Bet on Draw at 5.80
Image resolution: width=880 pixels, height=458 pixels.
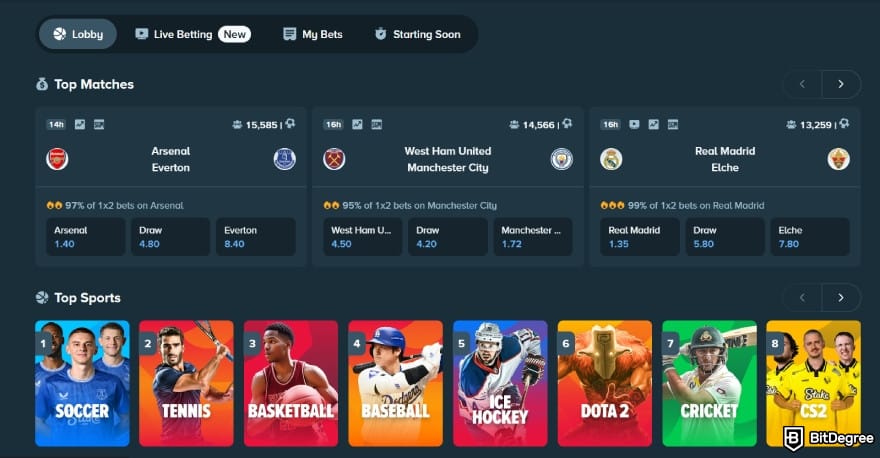point(725,237)
